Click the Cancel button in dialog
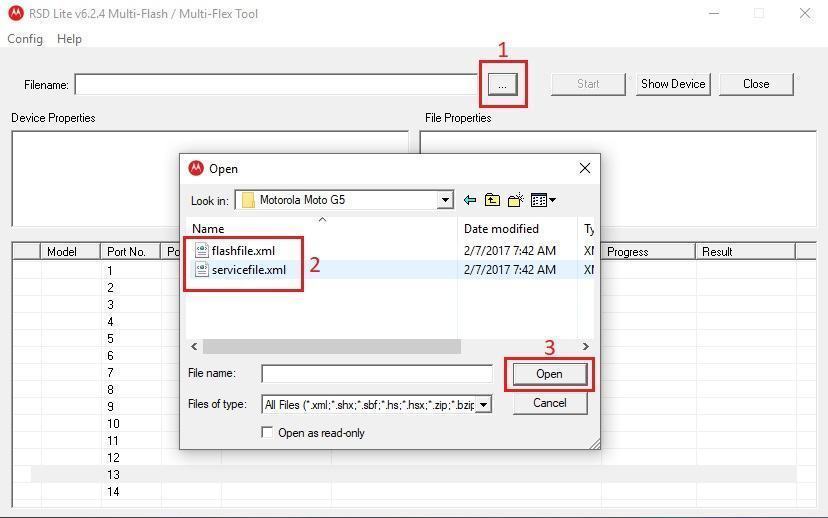The height and width of the screenshot is (518, 828). (x=549, y=403)
